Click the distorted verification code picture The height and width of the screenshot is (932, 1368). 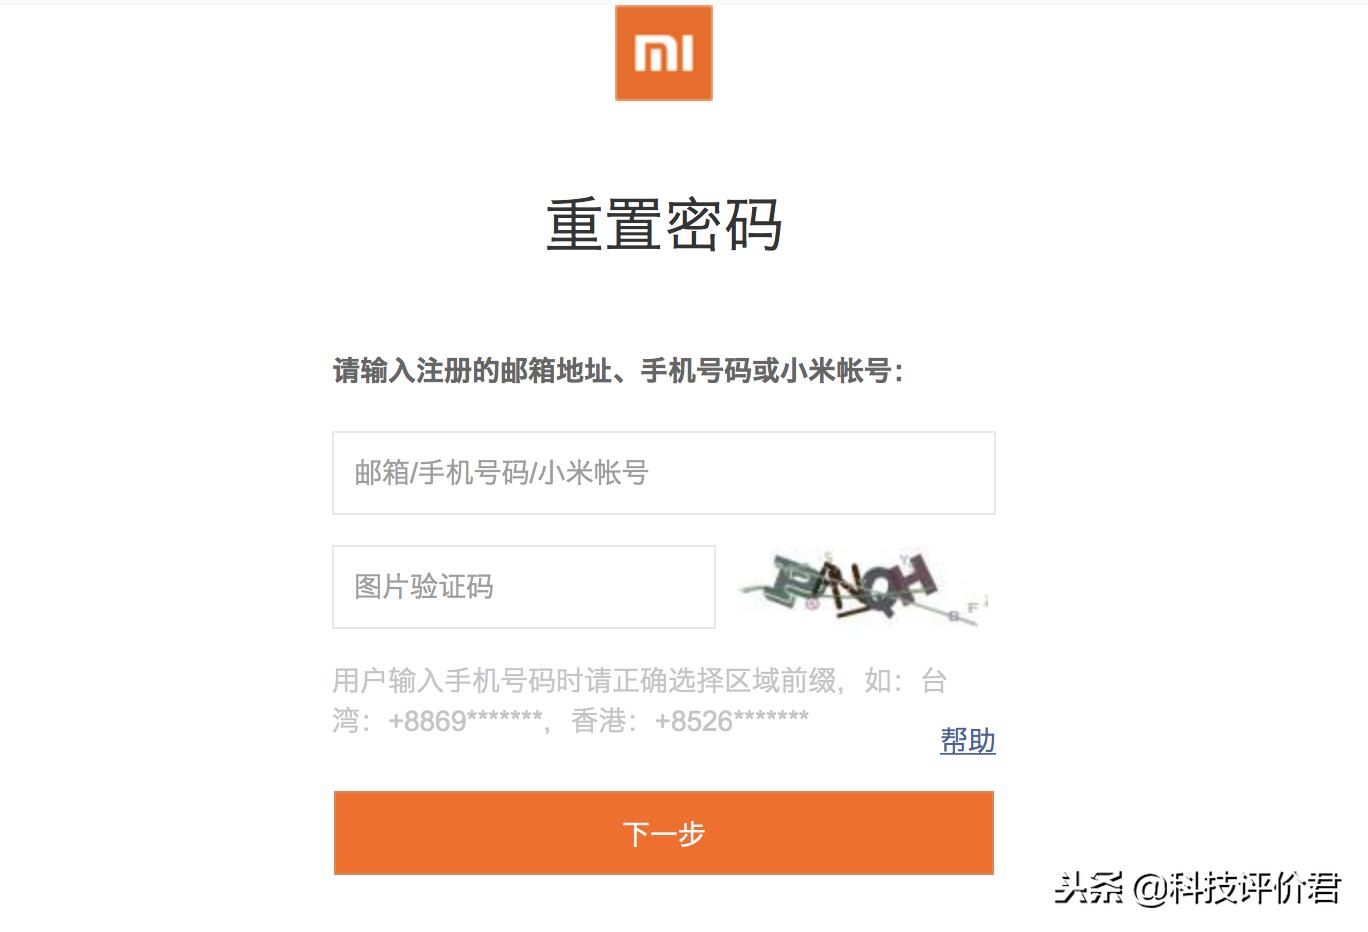[x=862, y=587]
